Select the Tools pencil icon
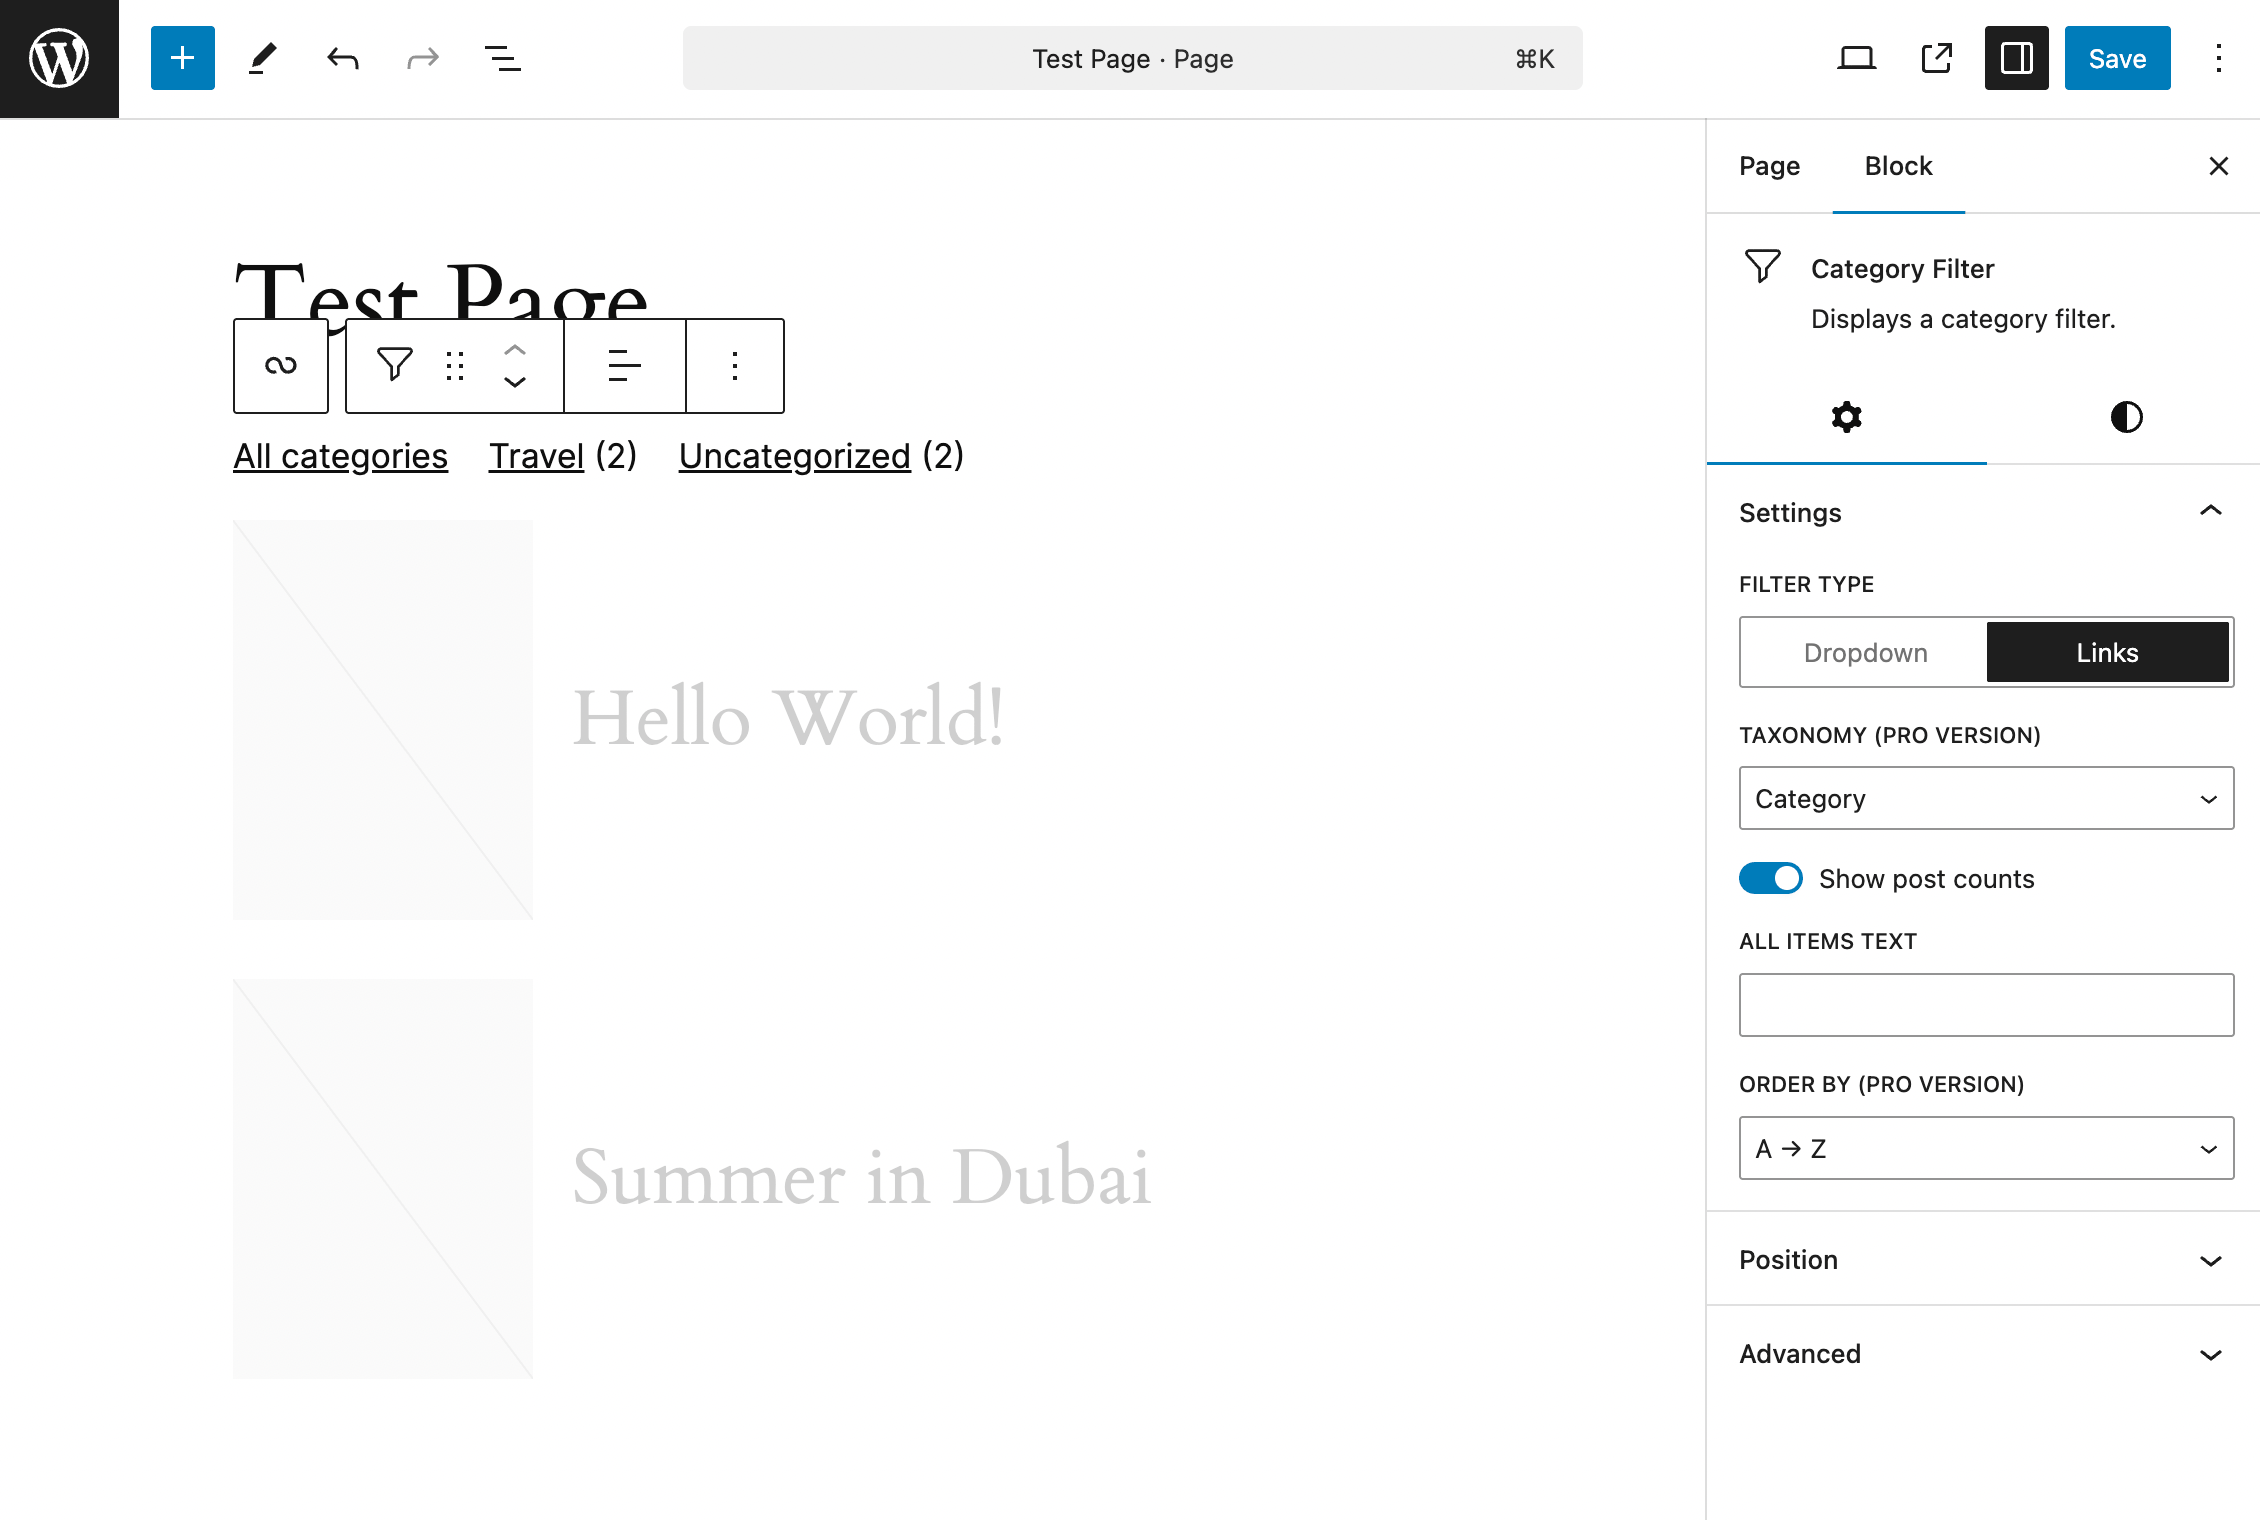 click(263, 59)
